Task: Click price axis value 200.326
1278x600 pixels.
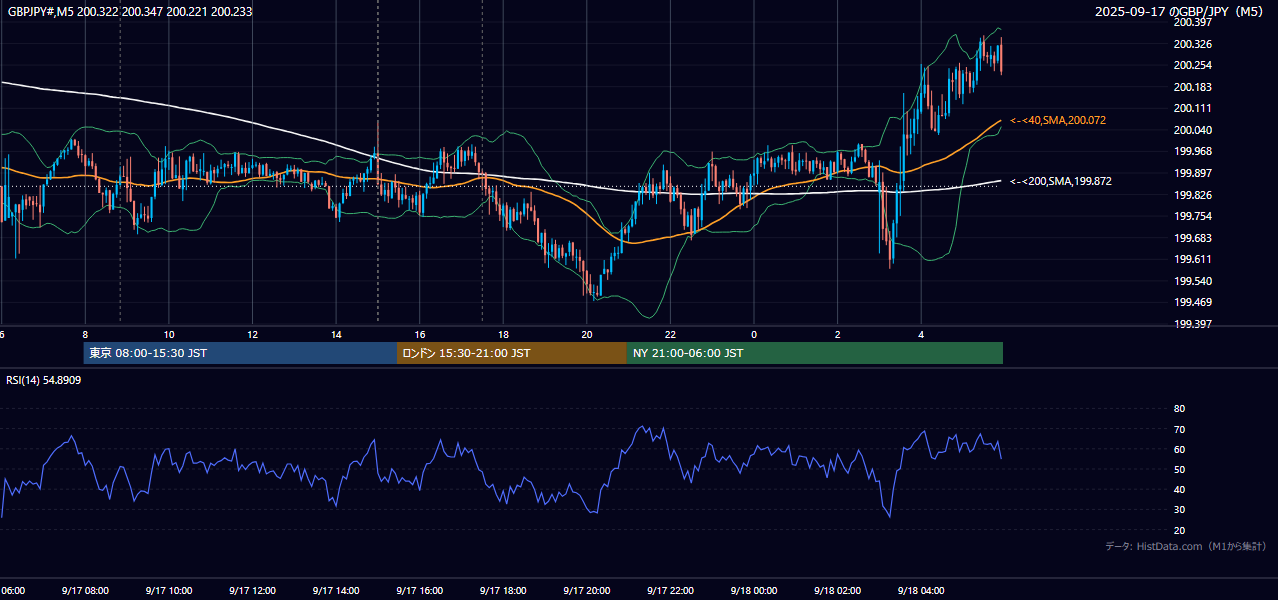Action: click(x=1191, y=44)
